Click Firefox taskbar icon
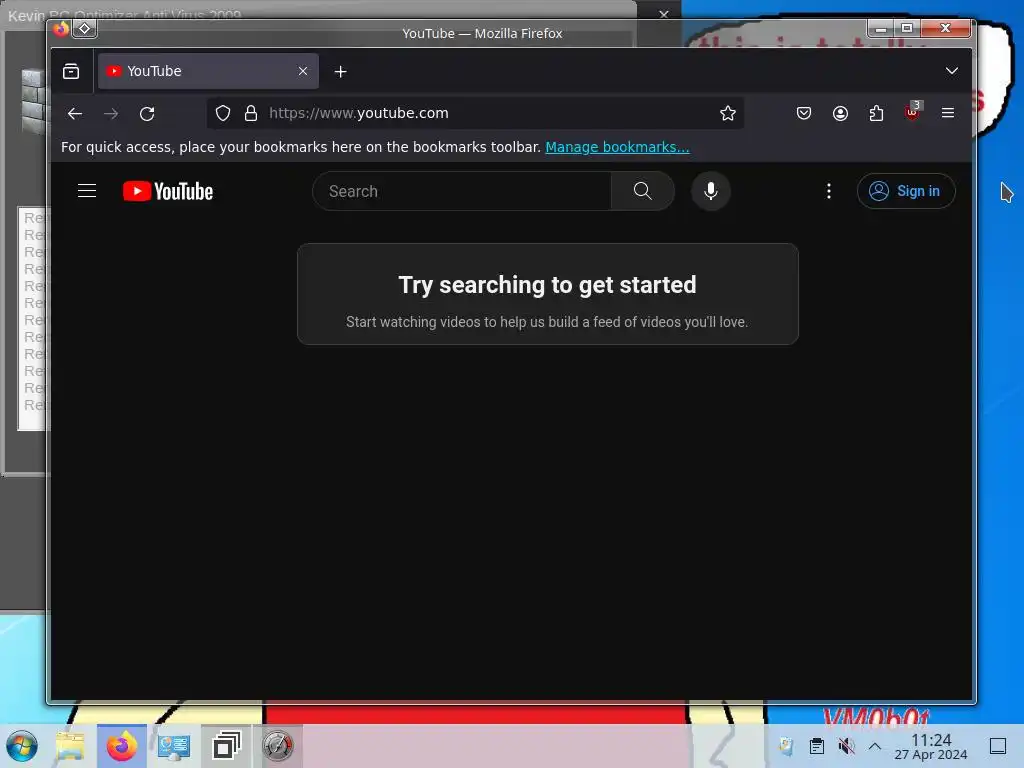The height and width of the screenshot is (768, 1024). 121,746
